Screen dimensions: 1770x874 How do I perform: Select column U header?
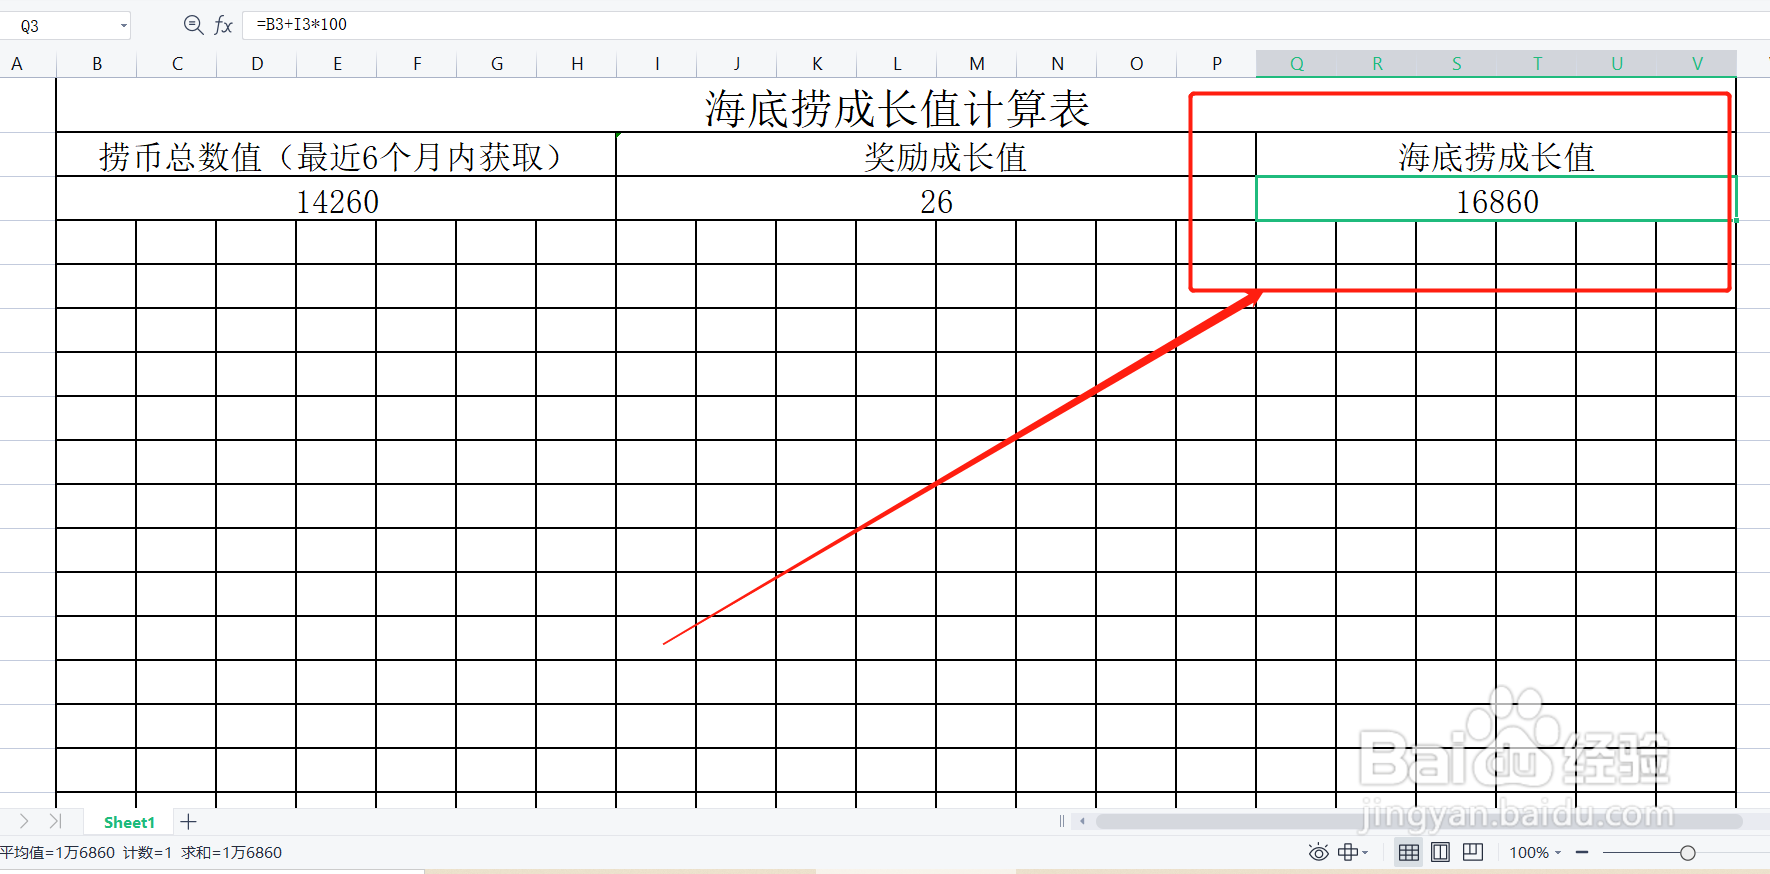point(1617,64)
